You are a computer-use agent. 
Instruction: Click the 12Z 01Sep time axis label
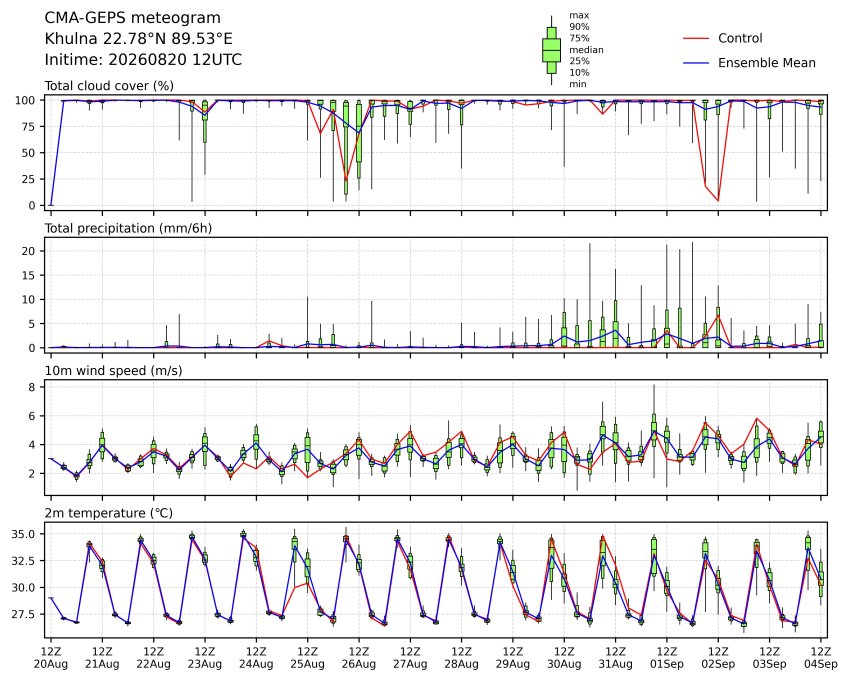667,658
